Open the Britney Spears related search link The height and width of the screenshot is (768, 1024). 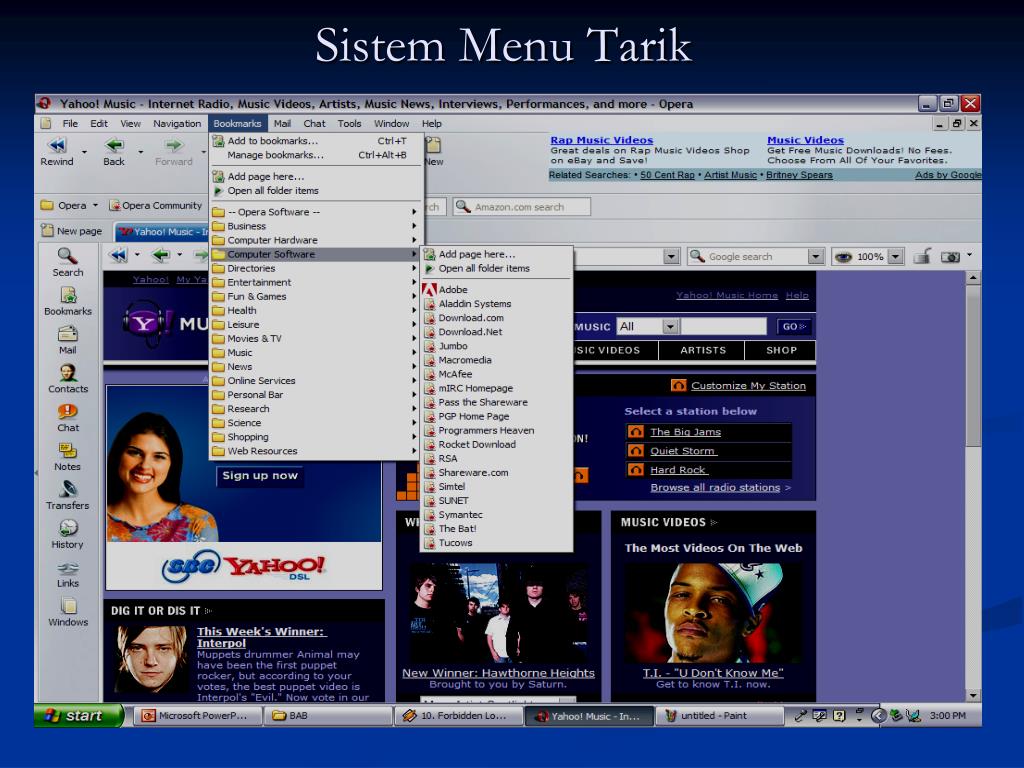(799, 175)
